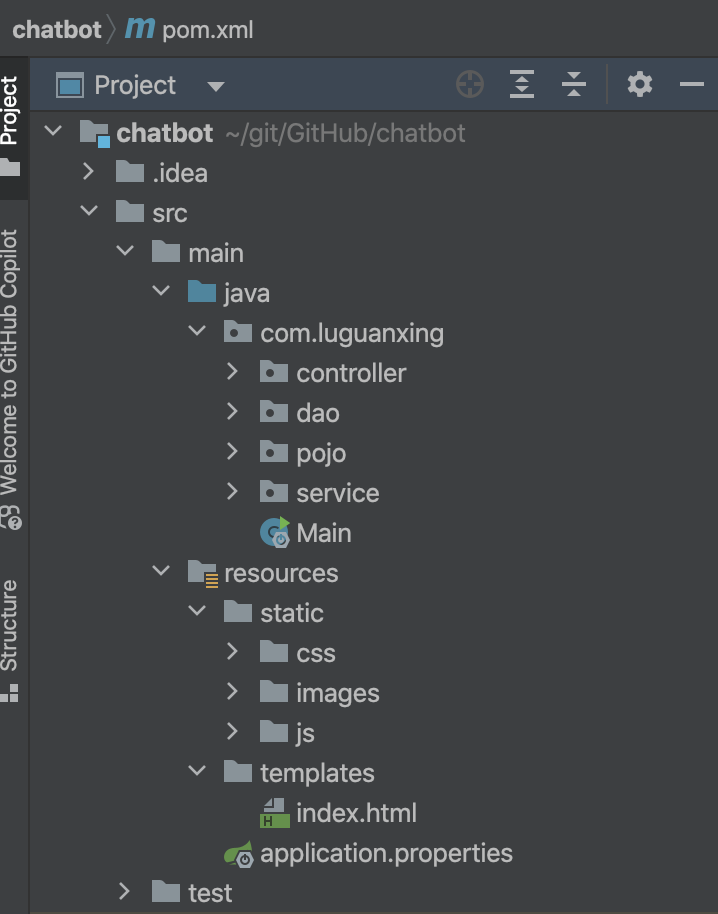
Task: Open Project panel gear settings
Action: pos(639,85)
